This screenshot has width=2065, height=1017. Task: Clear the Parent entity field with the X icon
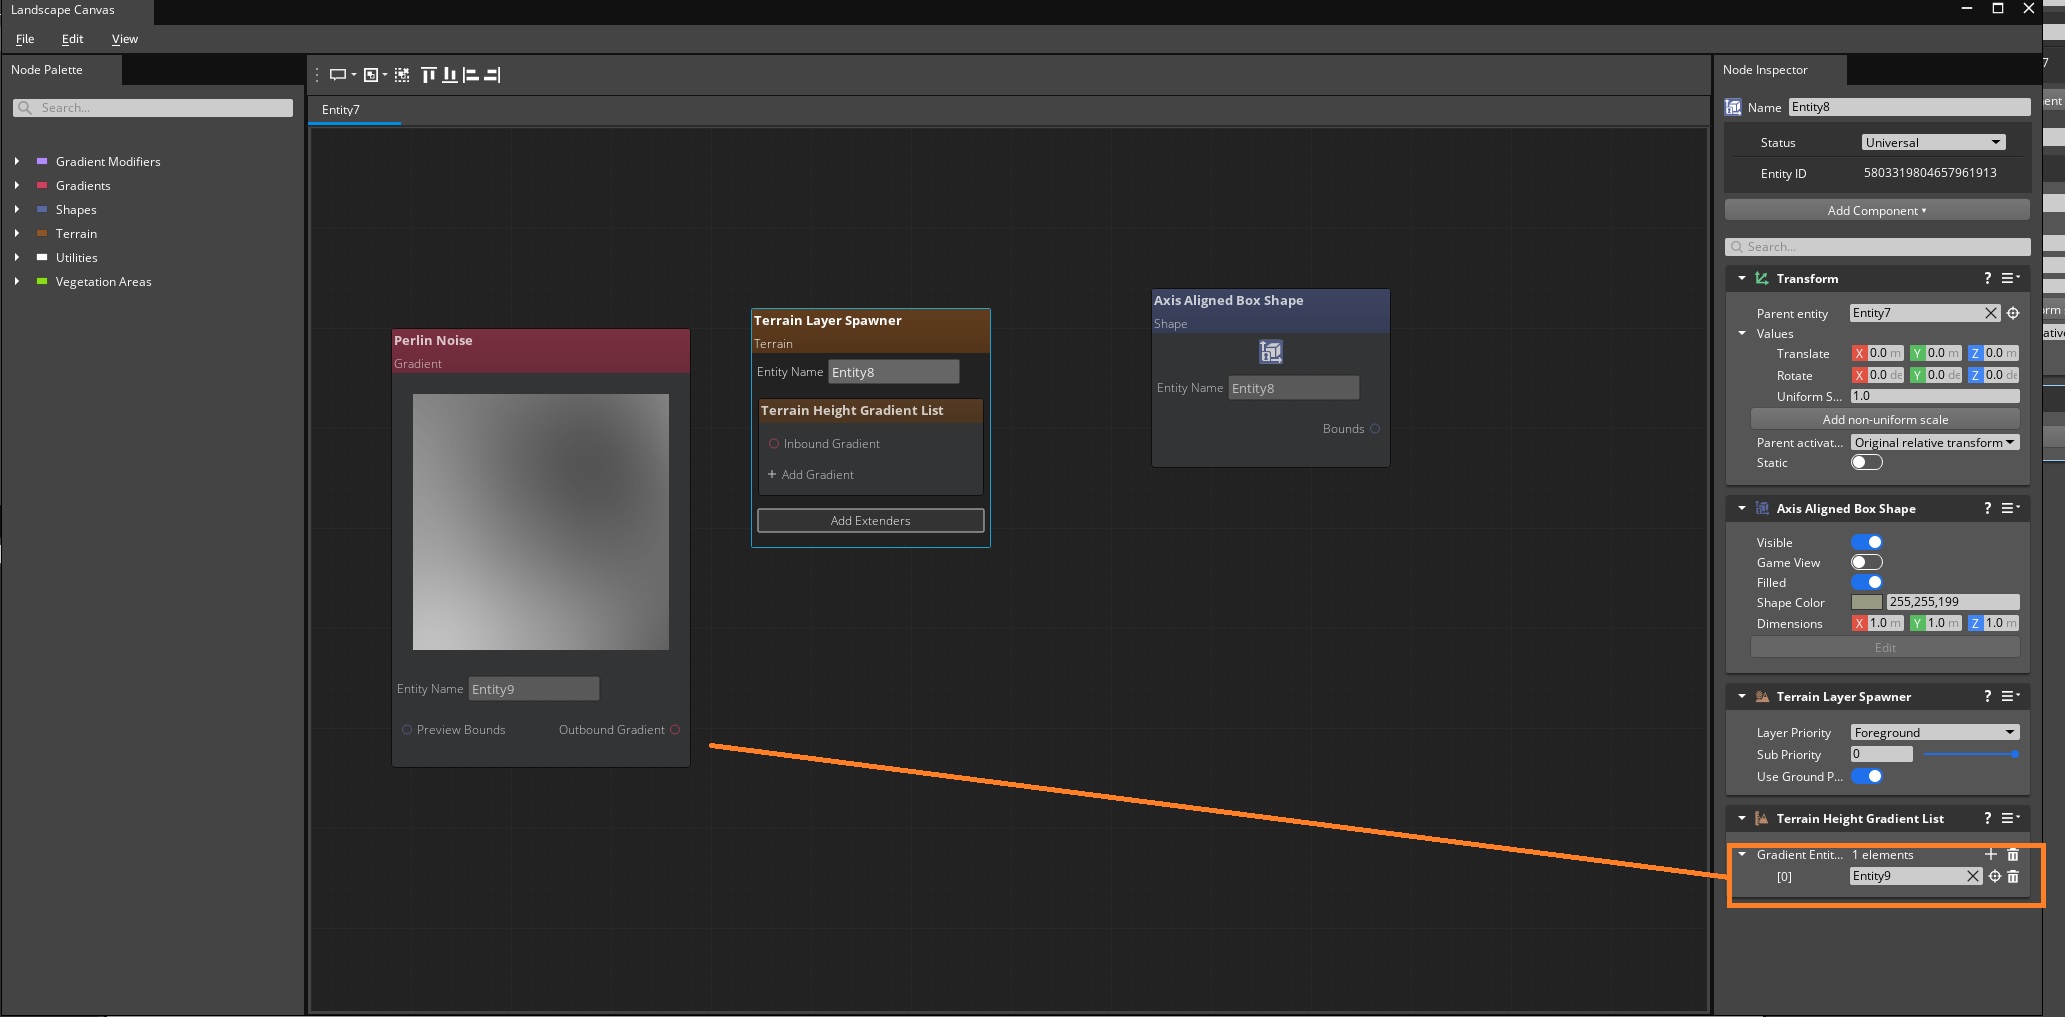click(x=1991, y=313)
